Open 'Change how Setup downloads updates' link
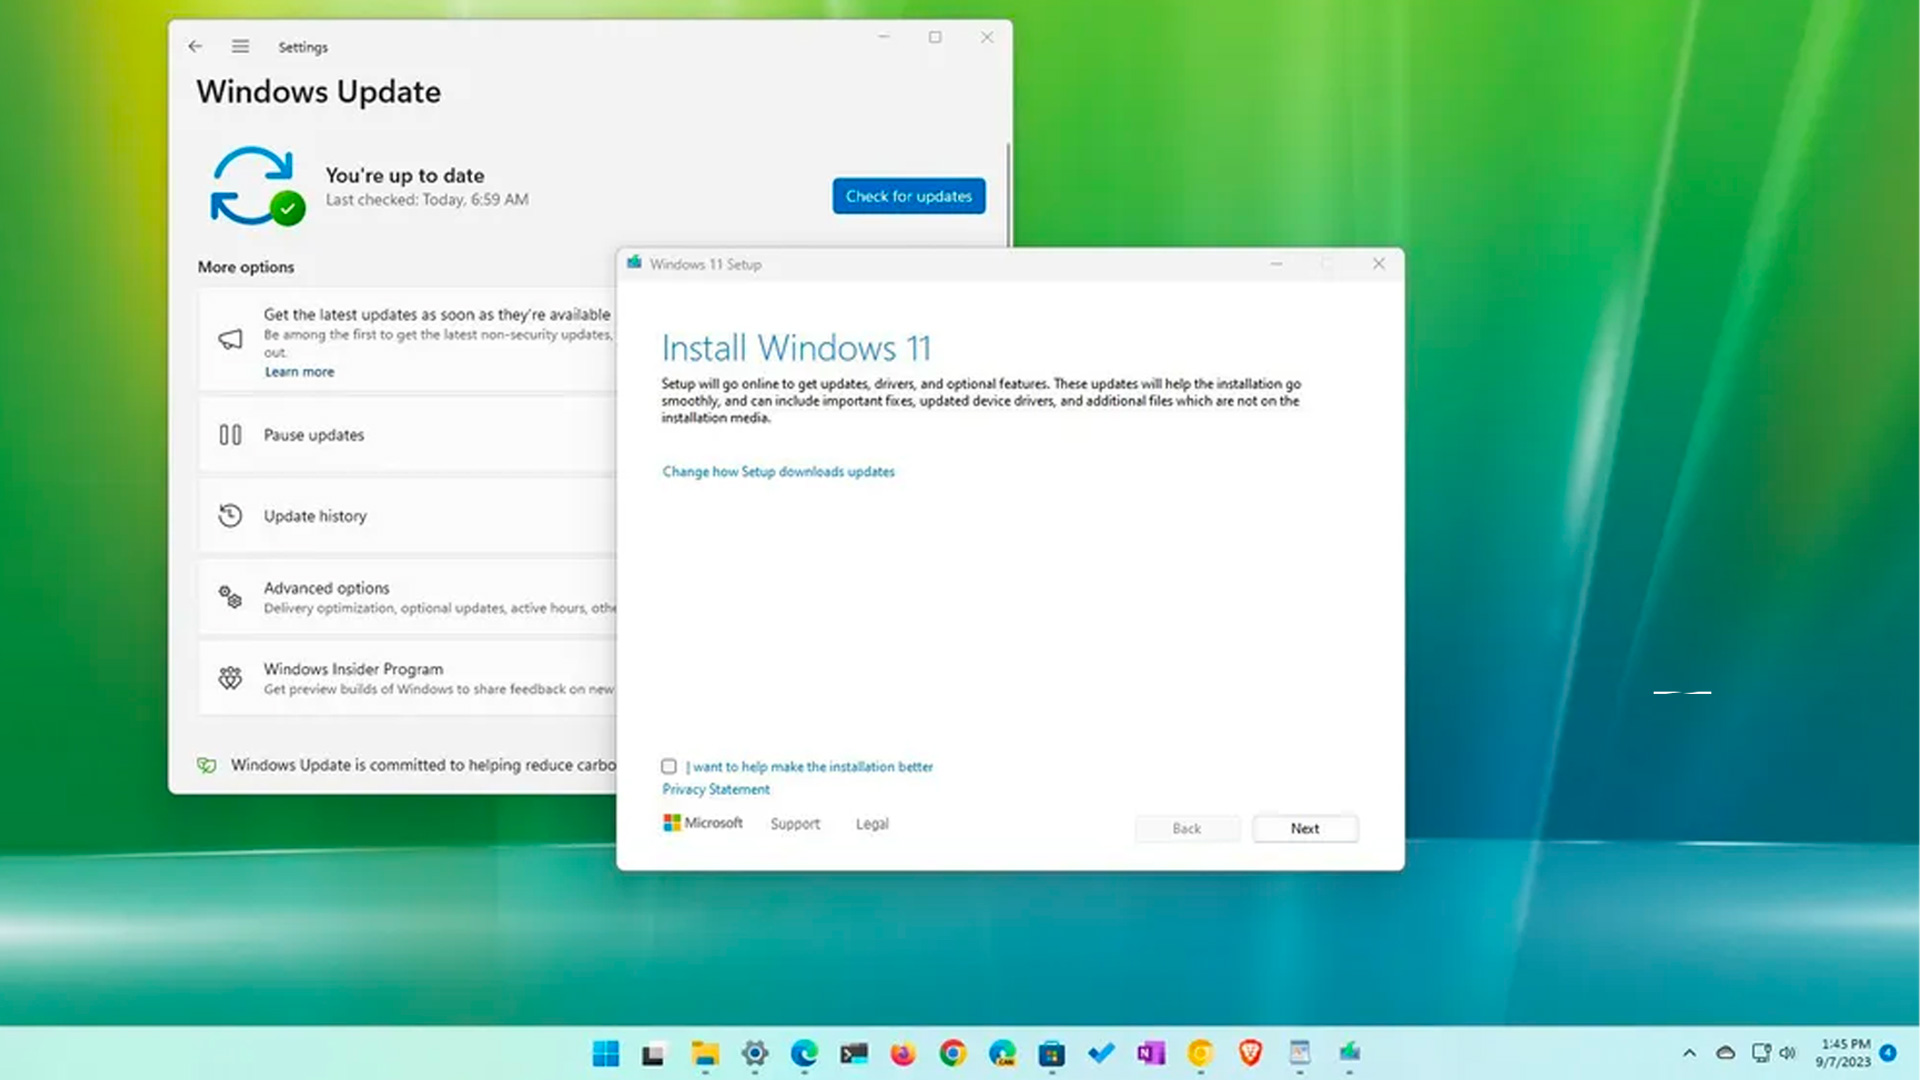This screenshot has width=1920, height=1080. coord(778,471)
